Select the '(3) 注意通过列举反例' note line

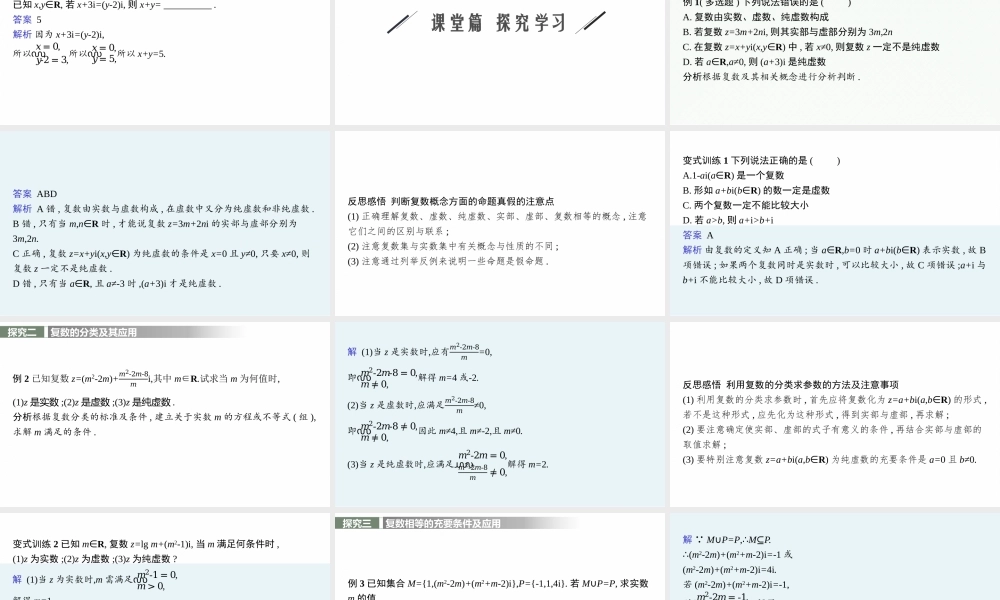pyautogui.click(x=449, y=261)
